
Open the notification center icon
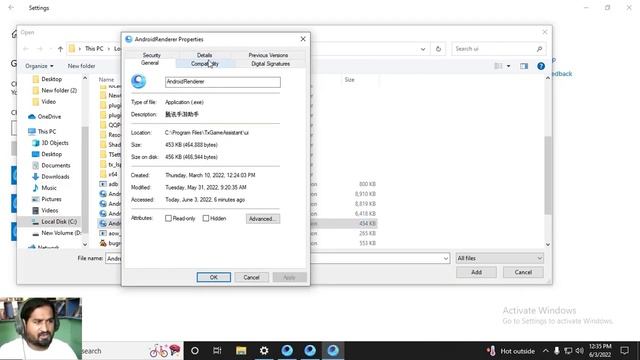[x=624, y=351]
